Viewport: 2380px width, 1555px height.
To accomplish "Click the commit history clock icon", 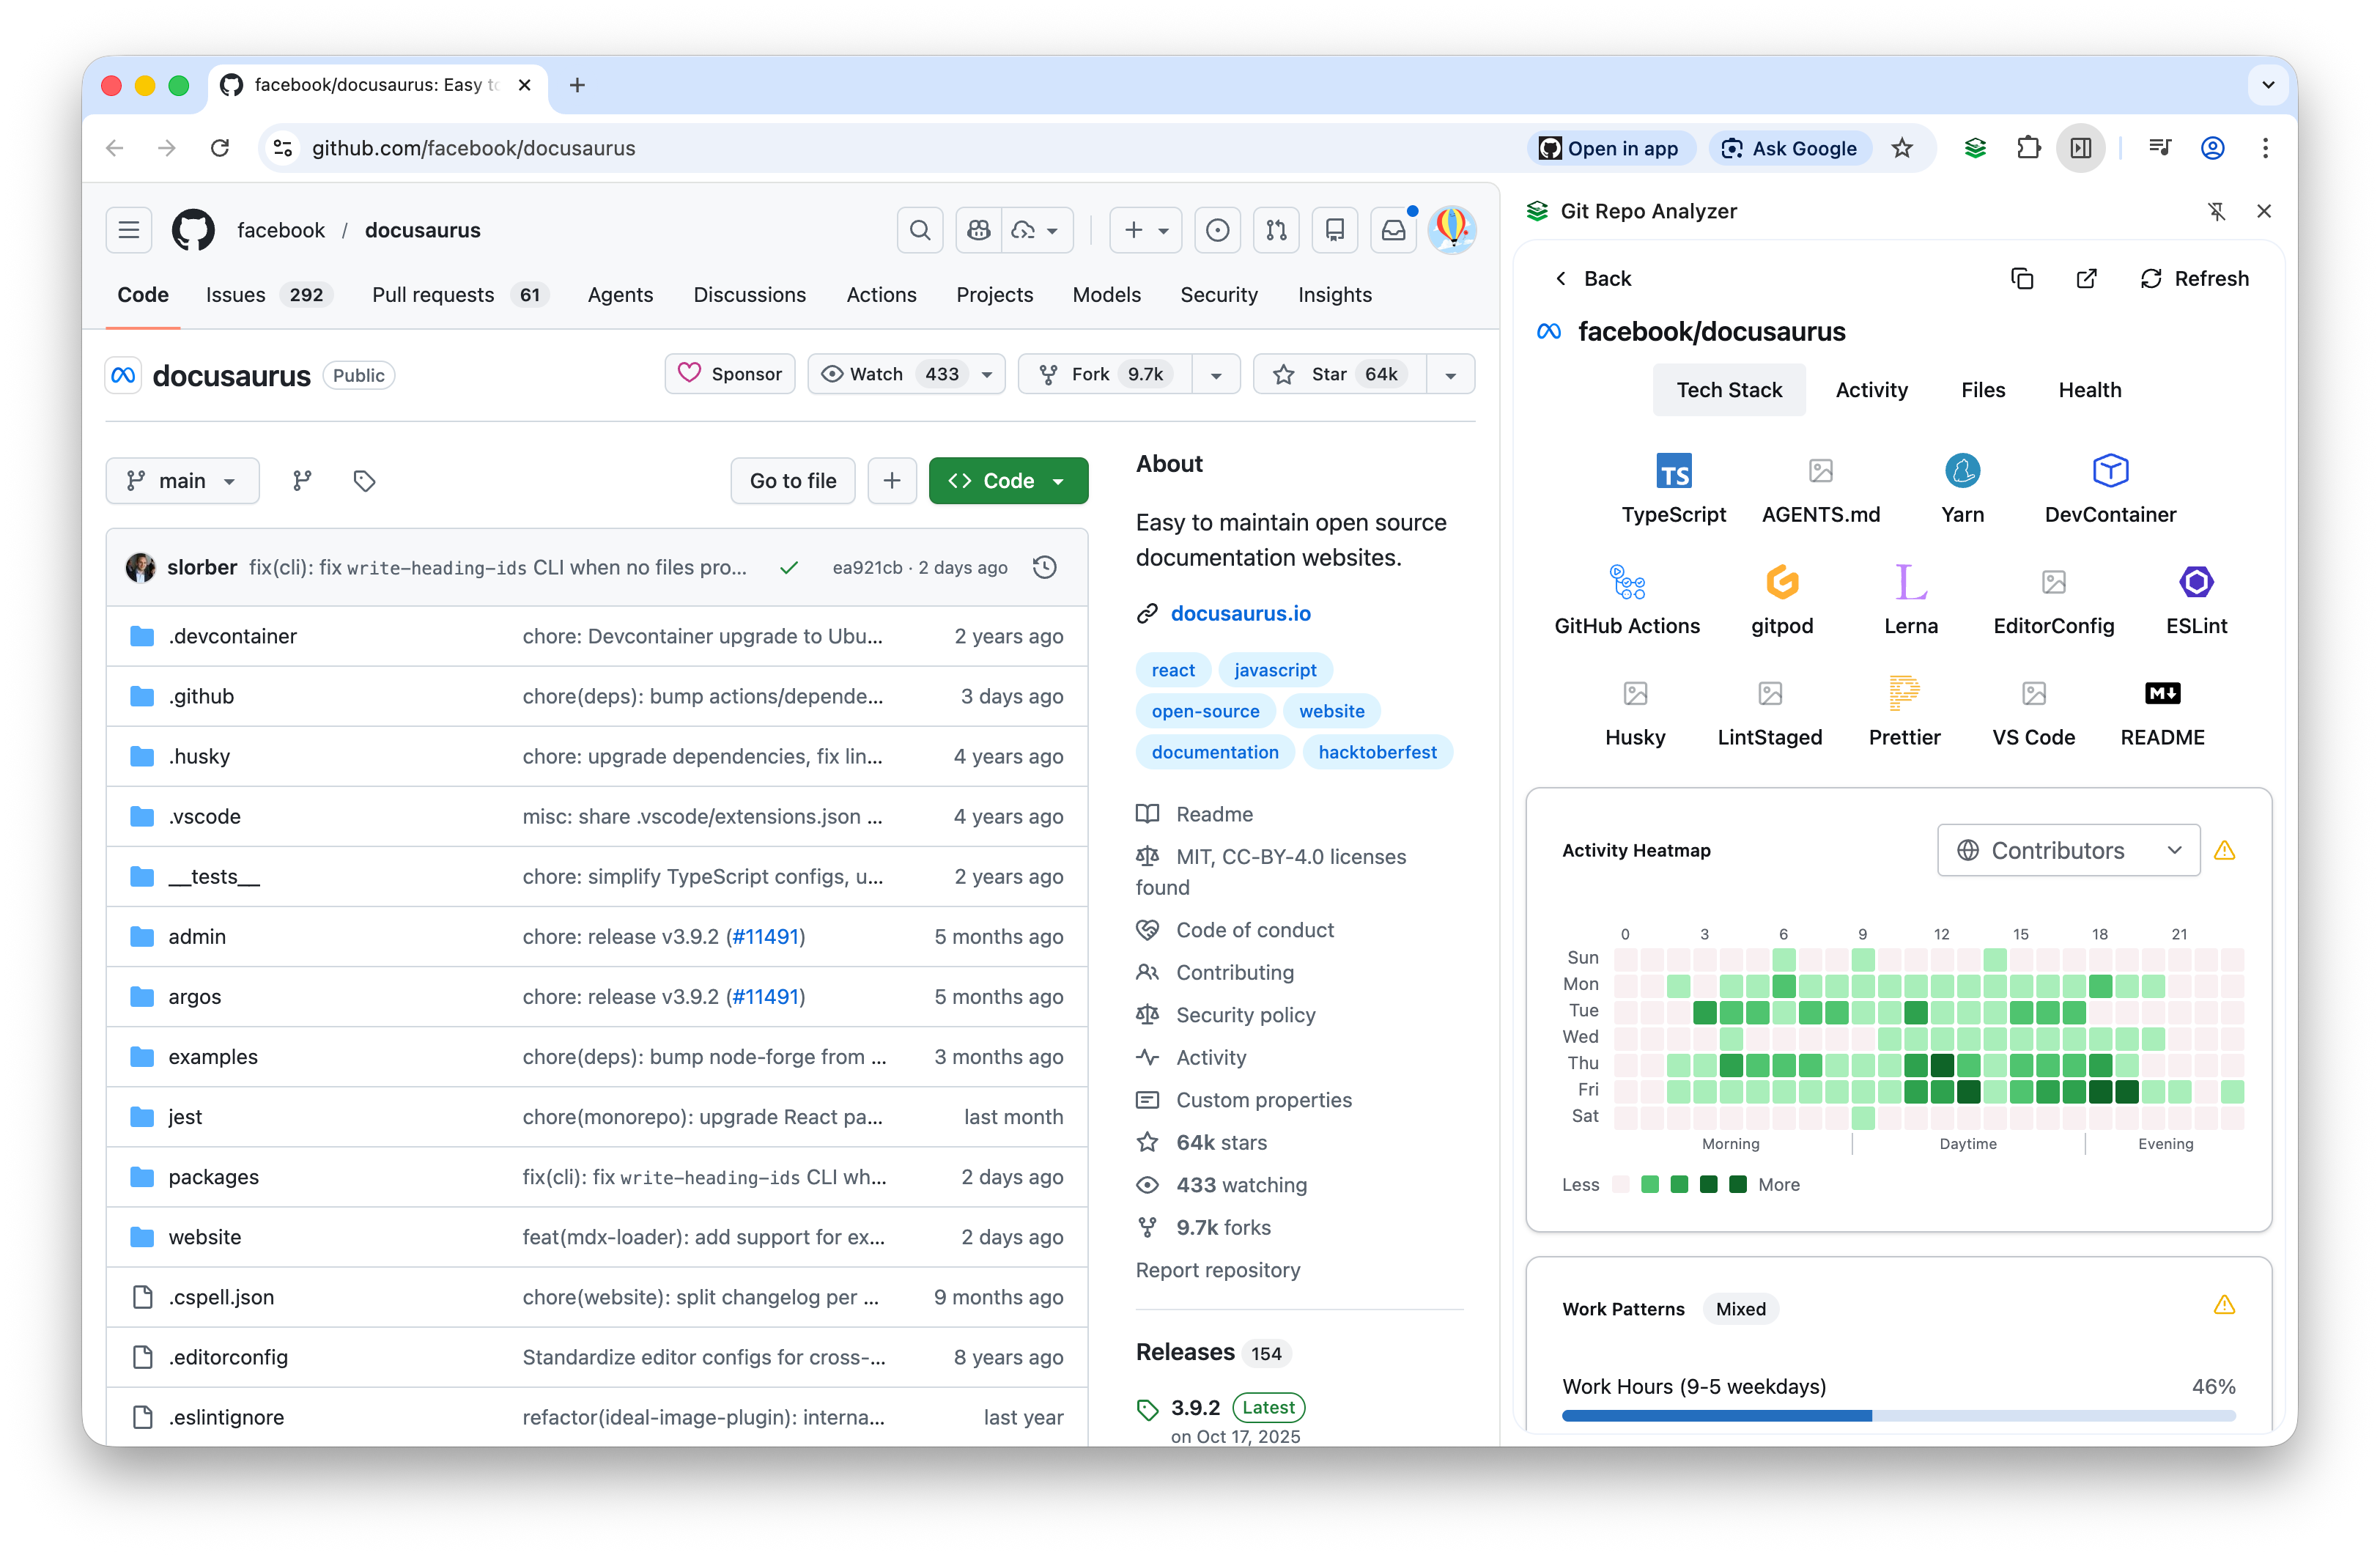I will 1044,568.
